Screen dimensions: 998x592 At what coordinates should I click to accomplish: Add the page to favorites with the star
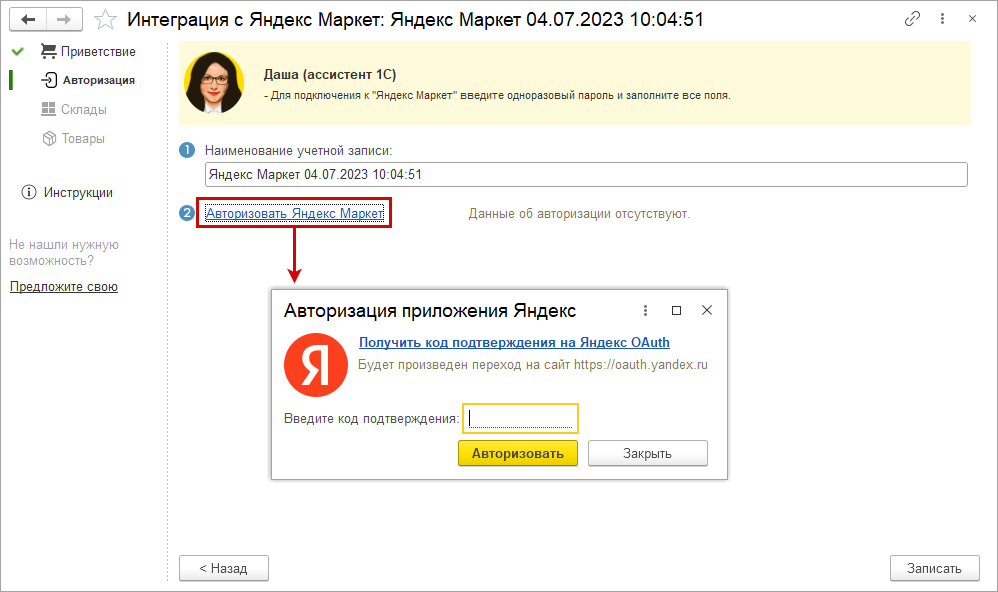tap(105, 20)
